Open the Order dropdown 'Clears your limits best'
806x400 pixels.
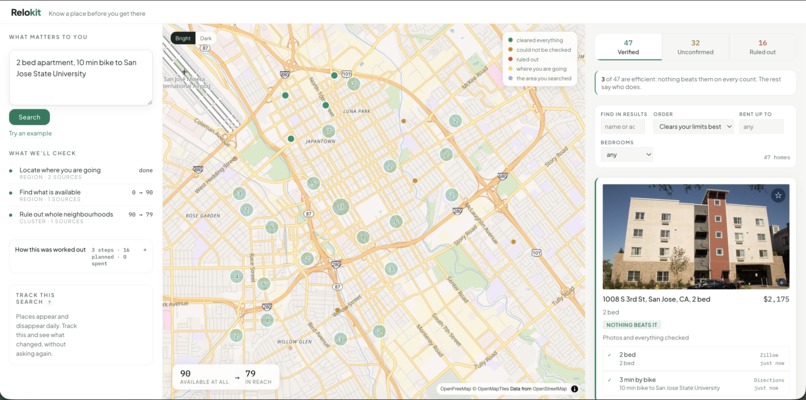[693, 126]
